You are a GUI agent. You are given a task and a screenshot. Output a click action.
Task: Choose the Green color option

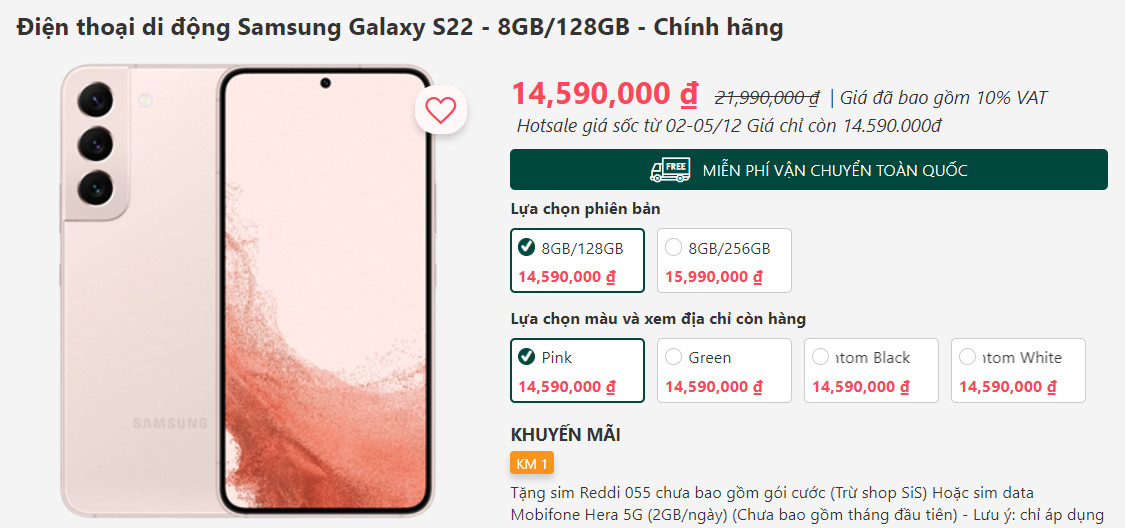coord(724,370)
